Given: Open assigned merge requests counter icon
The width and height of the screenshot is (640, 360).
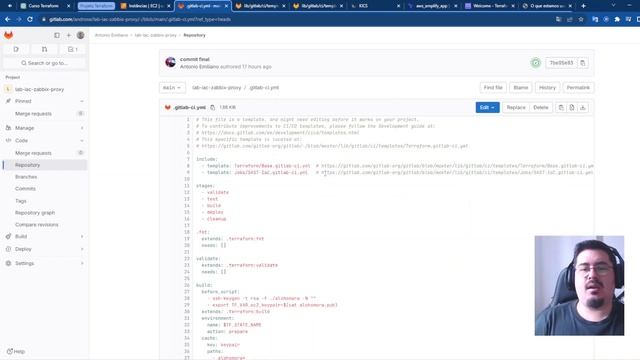Looking at the screenshot, I should pyautogui.click(x=44, y=49).
